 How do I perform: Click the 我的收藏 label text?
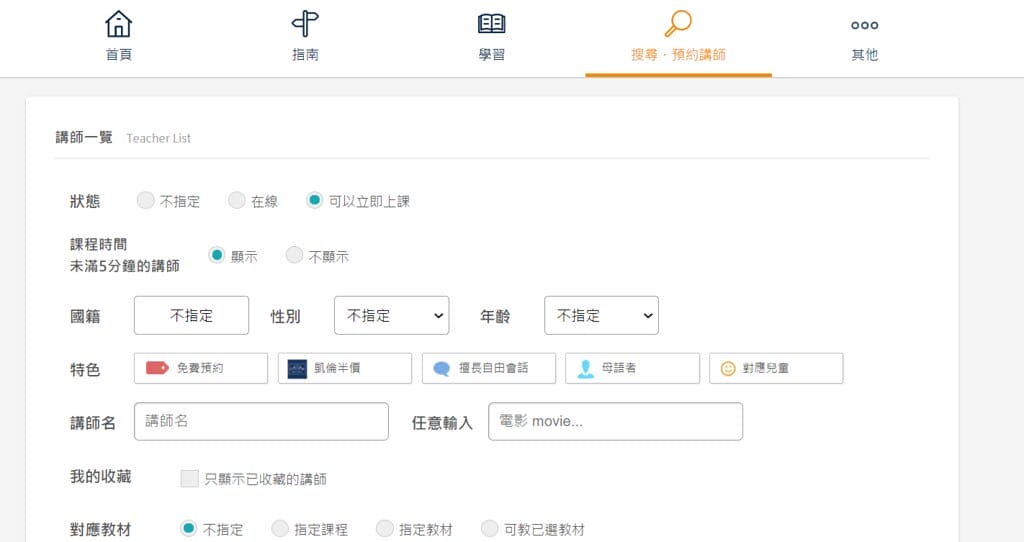click(x=101, y=477)
